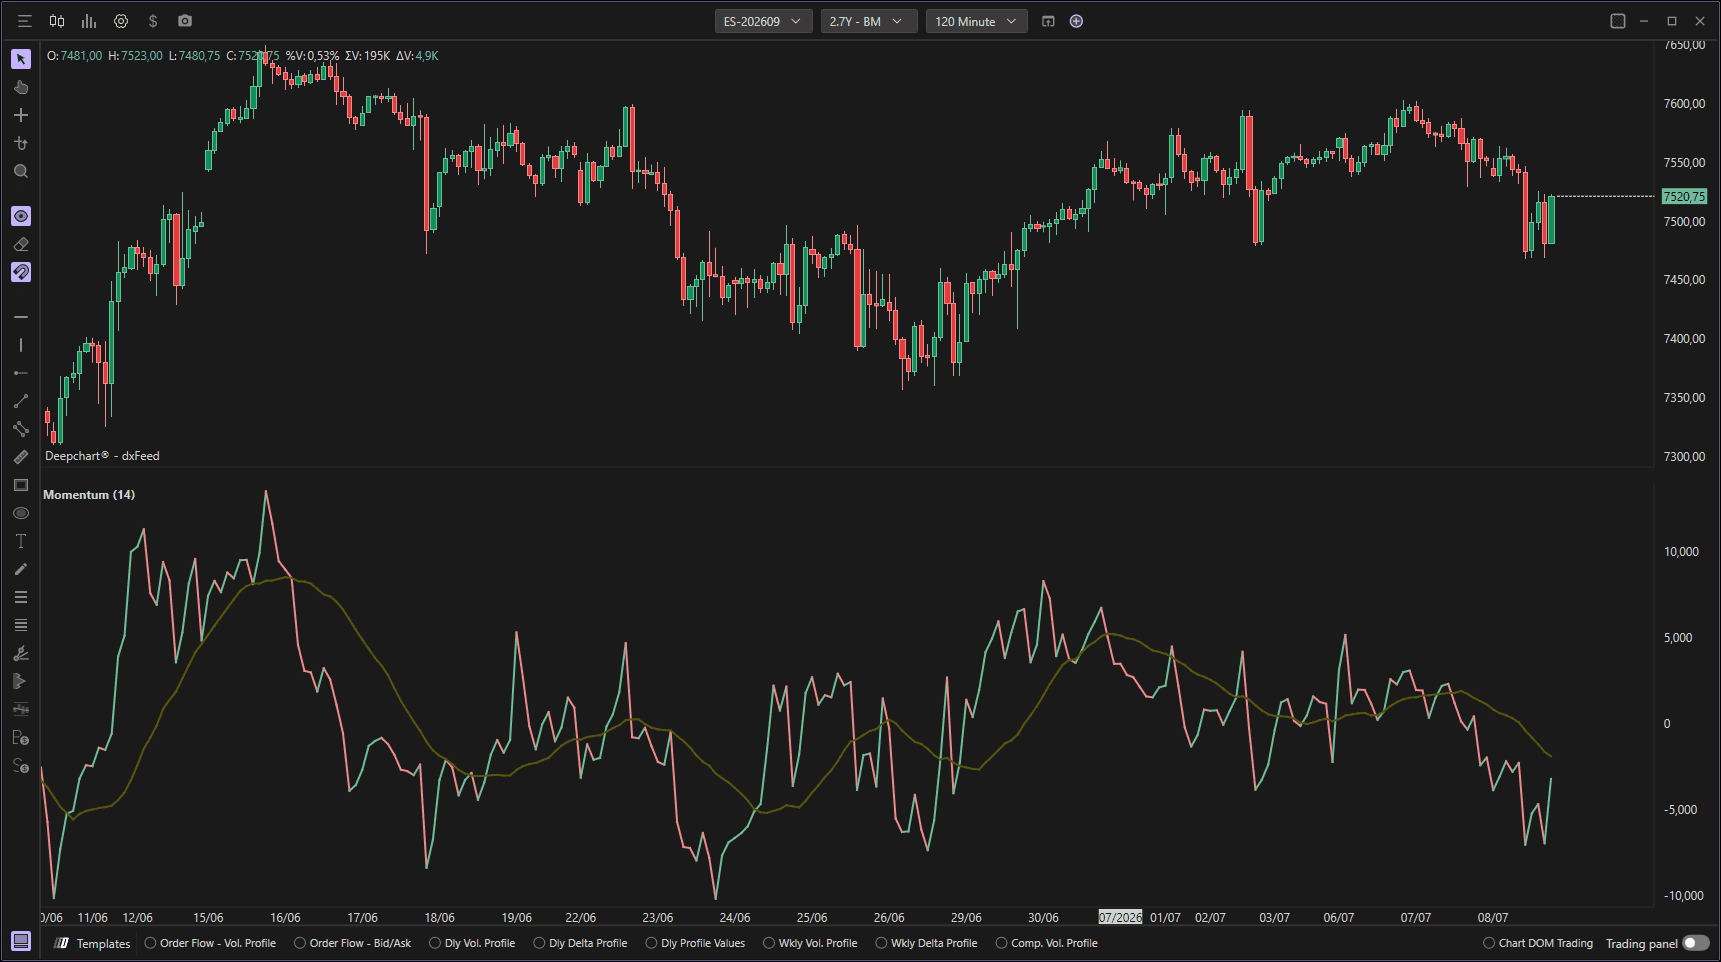This screenshot has width=1721, height=962.
Task: Select Comp. Vol. Profile template
Action: pos(1047,943)
